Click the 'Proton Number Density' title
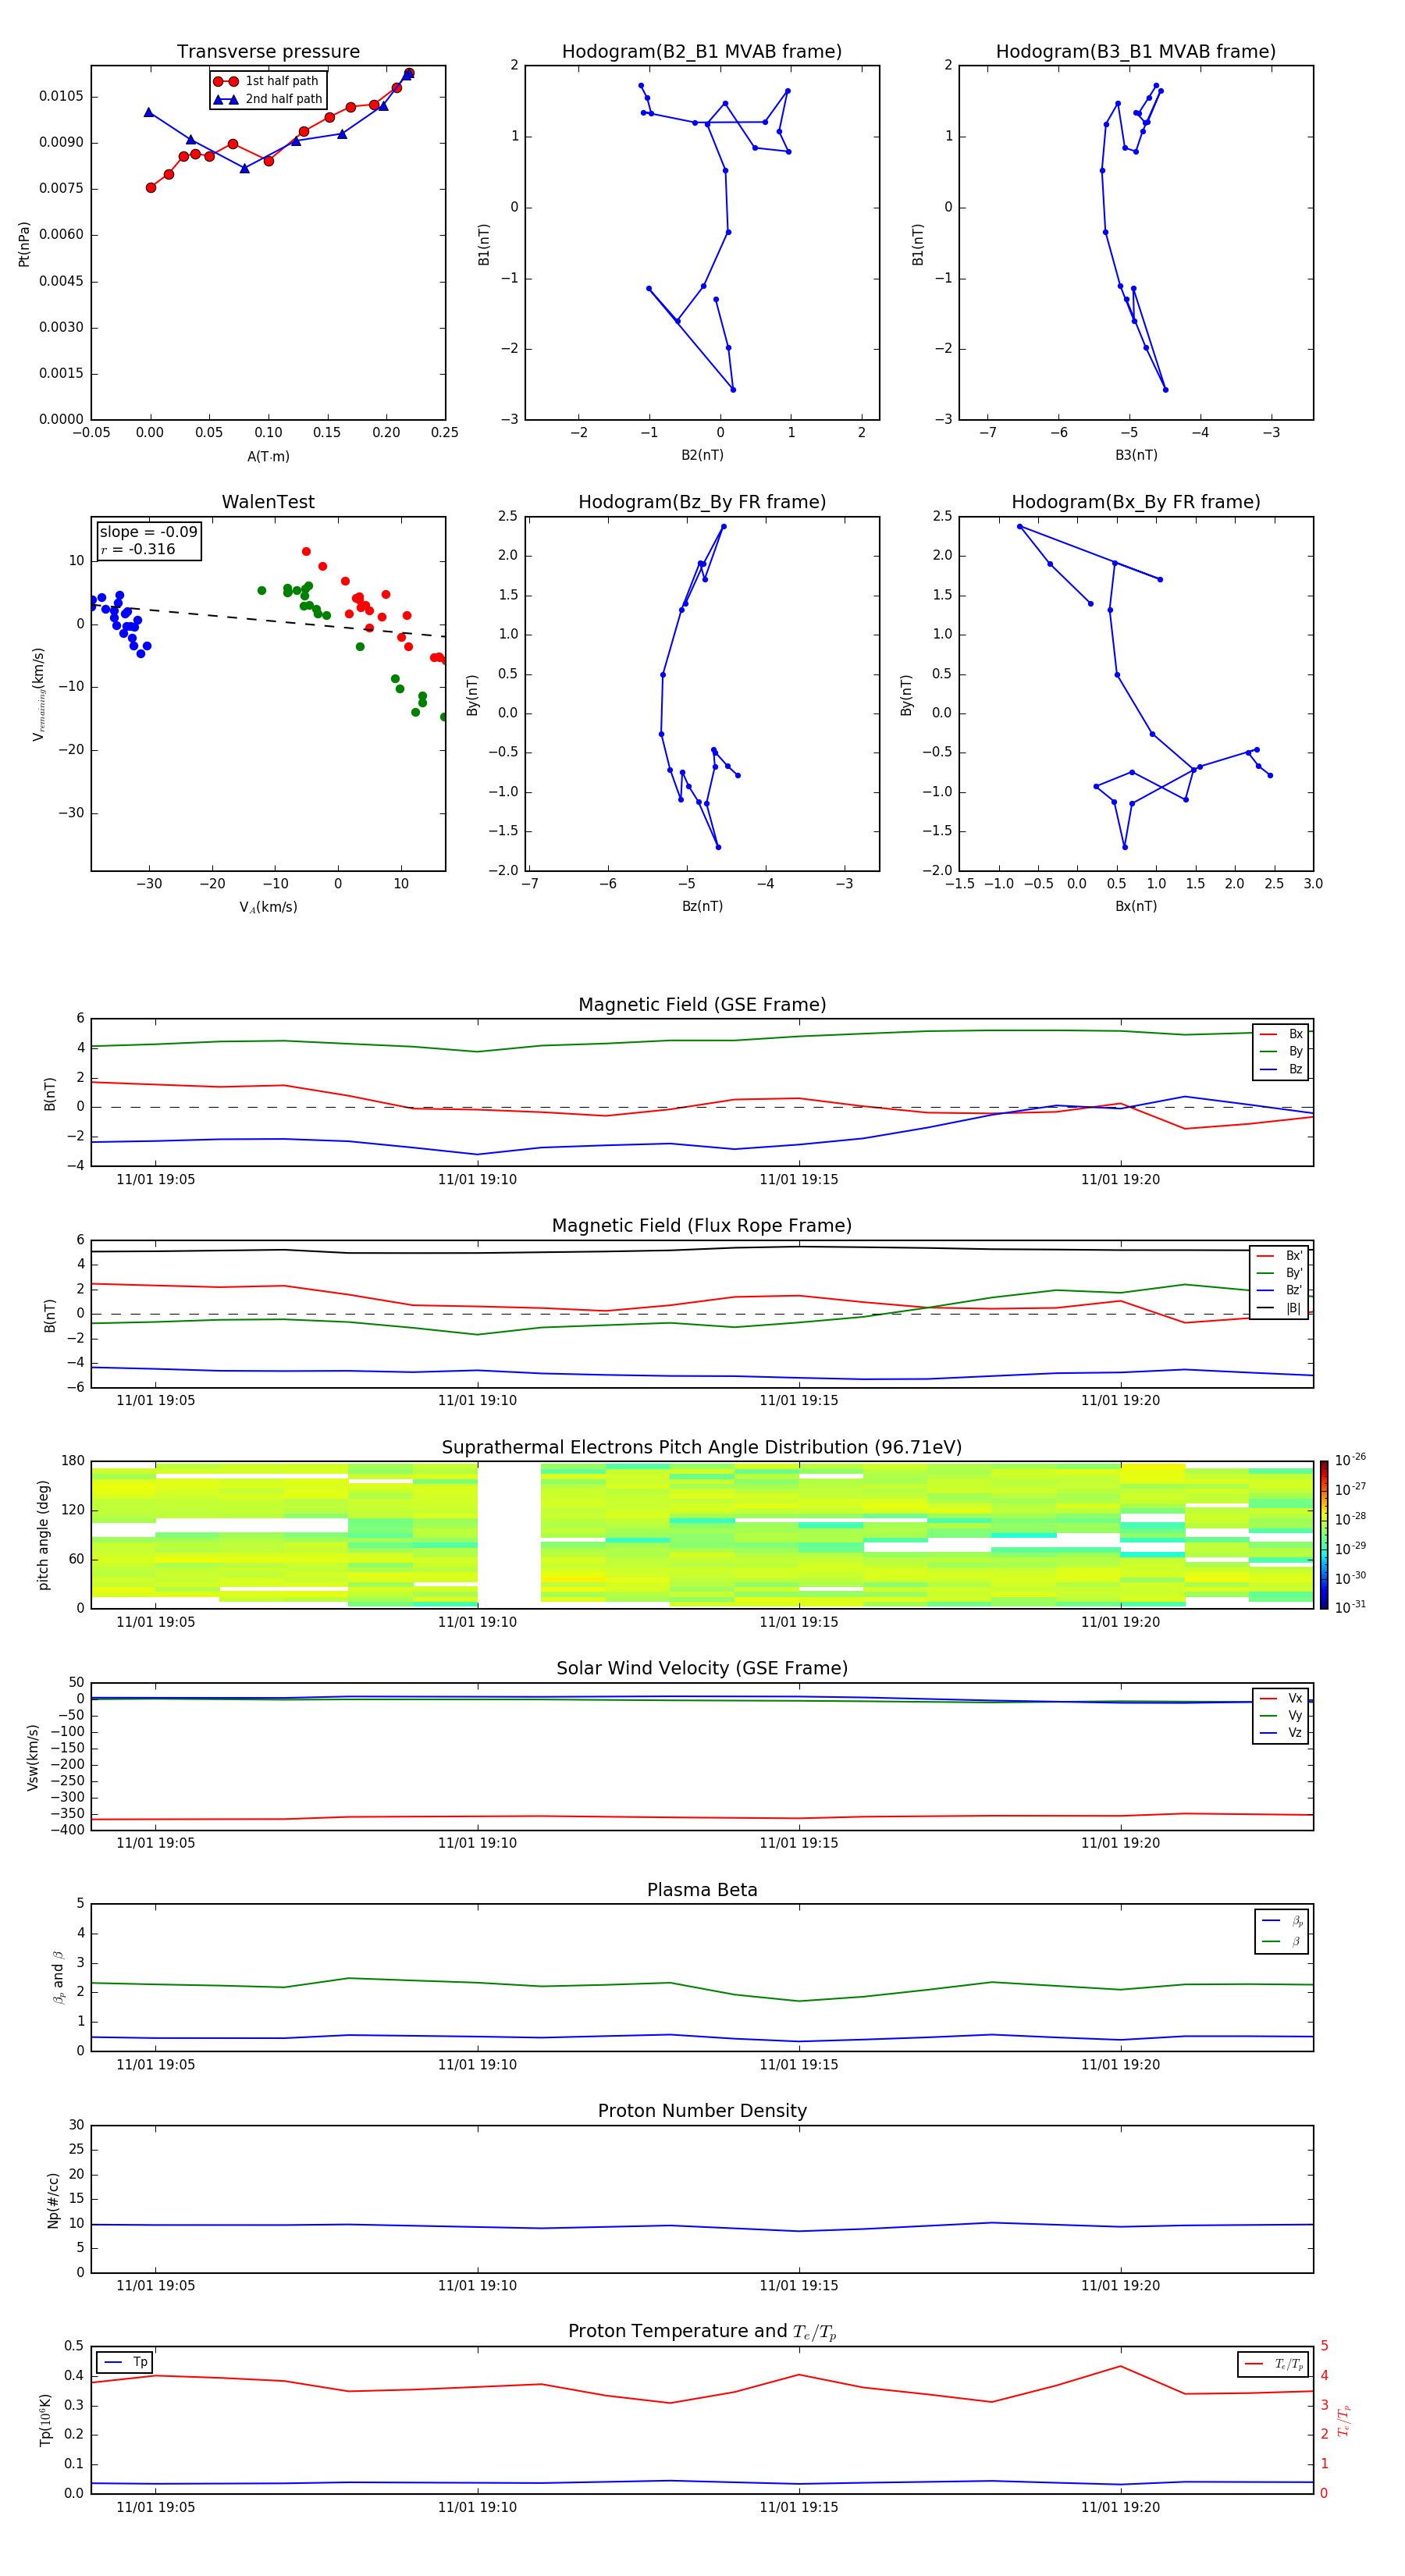The image size is (1405, 2576). tap(702, 2111)
